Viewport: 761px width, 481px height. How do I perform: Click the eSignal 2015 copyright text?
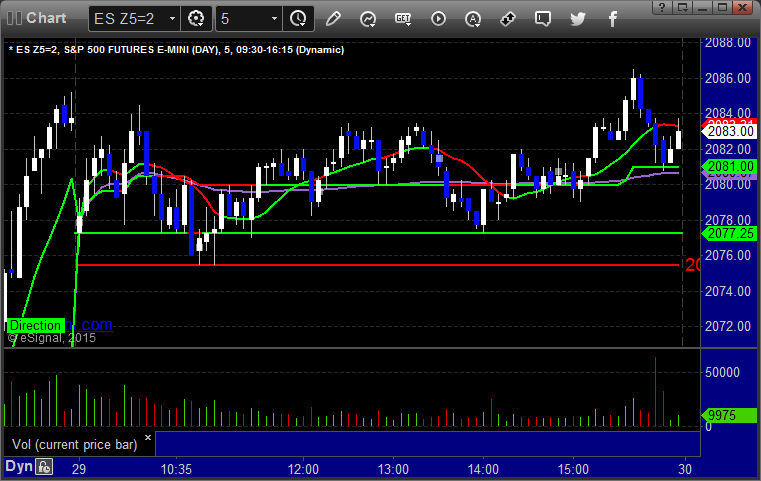click(51, 338)
